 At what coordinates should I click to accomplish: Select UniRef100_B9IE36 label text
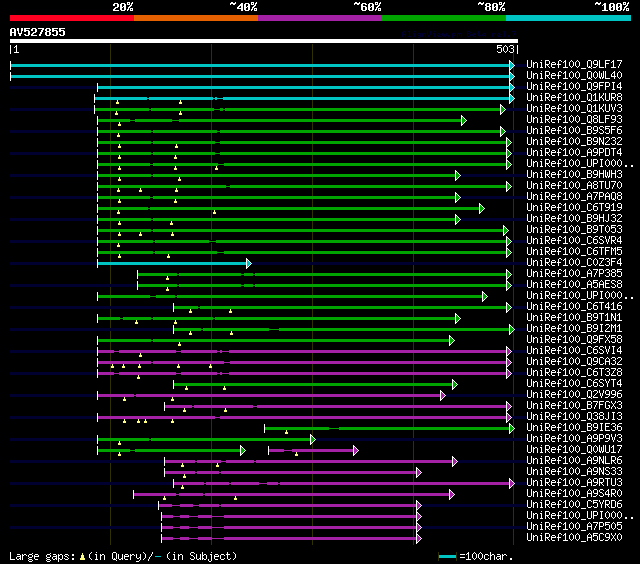tap(574, 428)
